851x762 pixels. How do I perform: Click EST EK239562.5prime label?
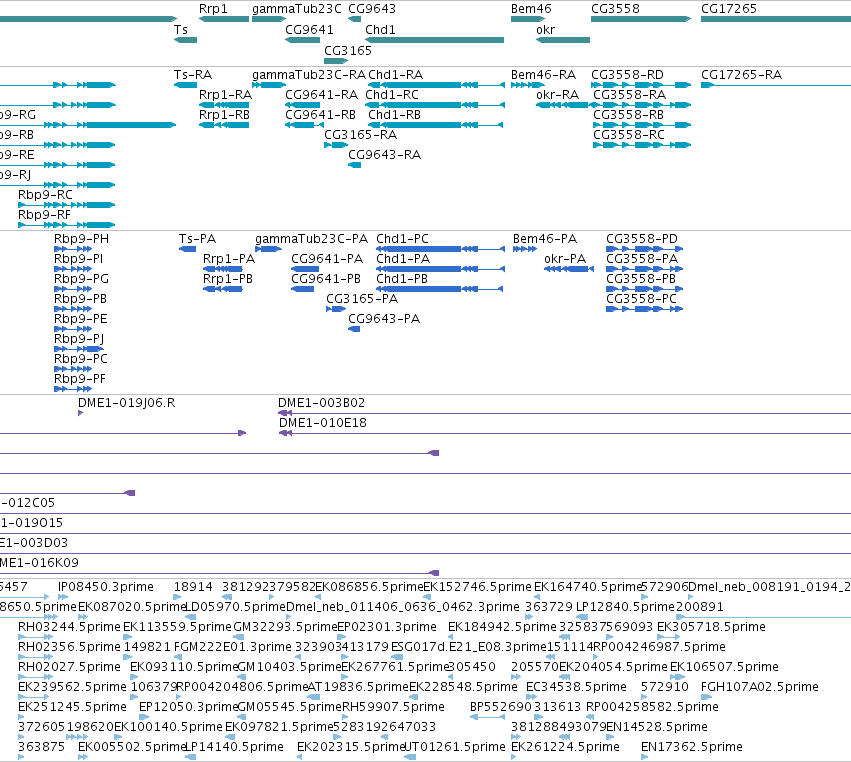click(x=72, y=687)
